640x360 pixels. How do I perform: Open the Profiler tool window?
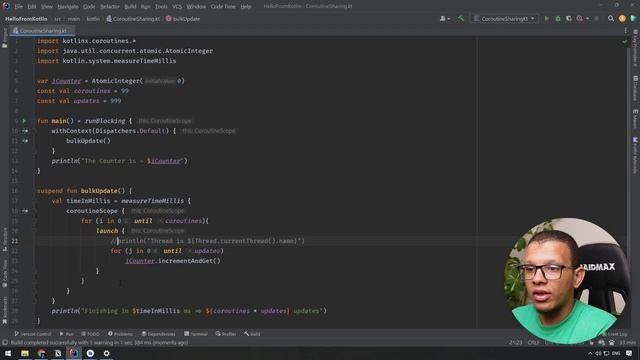[x=226, y=334]
